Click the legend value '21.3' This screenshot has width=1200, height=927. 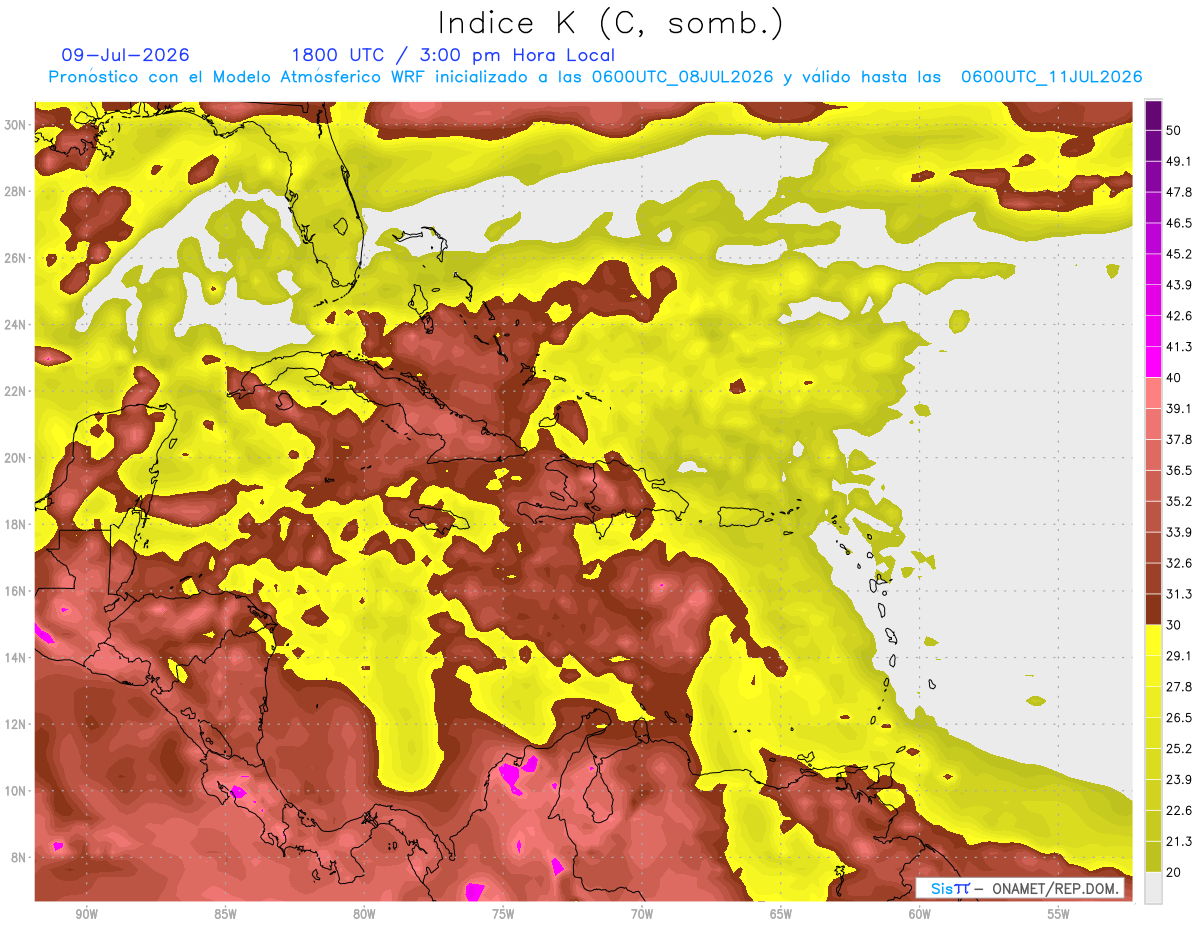[1178, 841]
